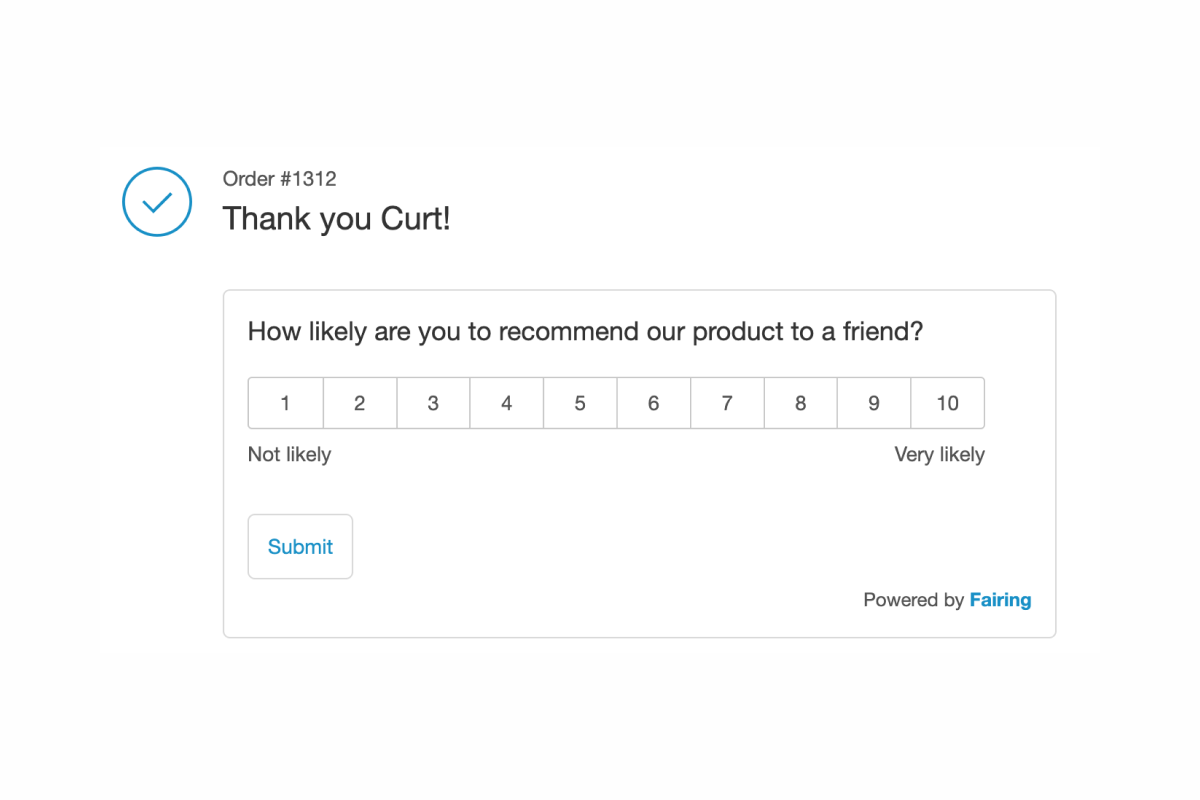
Task: Click the Very likely label
Action: 940,454
